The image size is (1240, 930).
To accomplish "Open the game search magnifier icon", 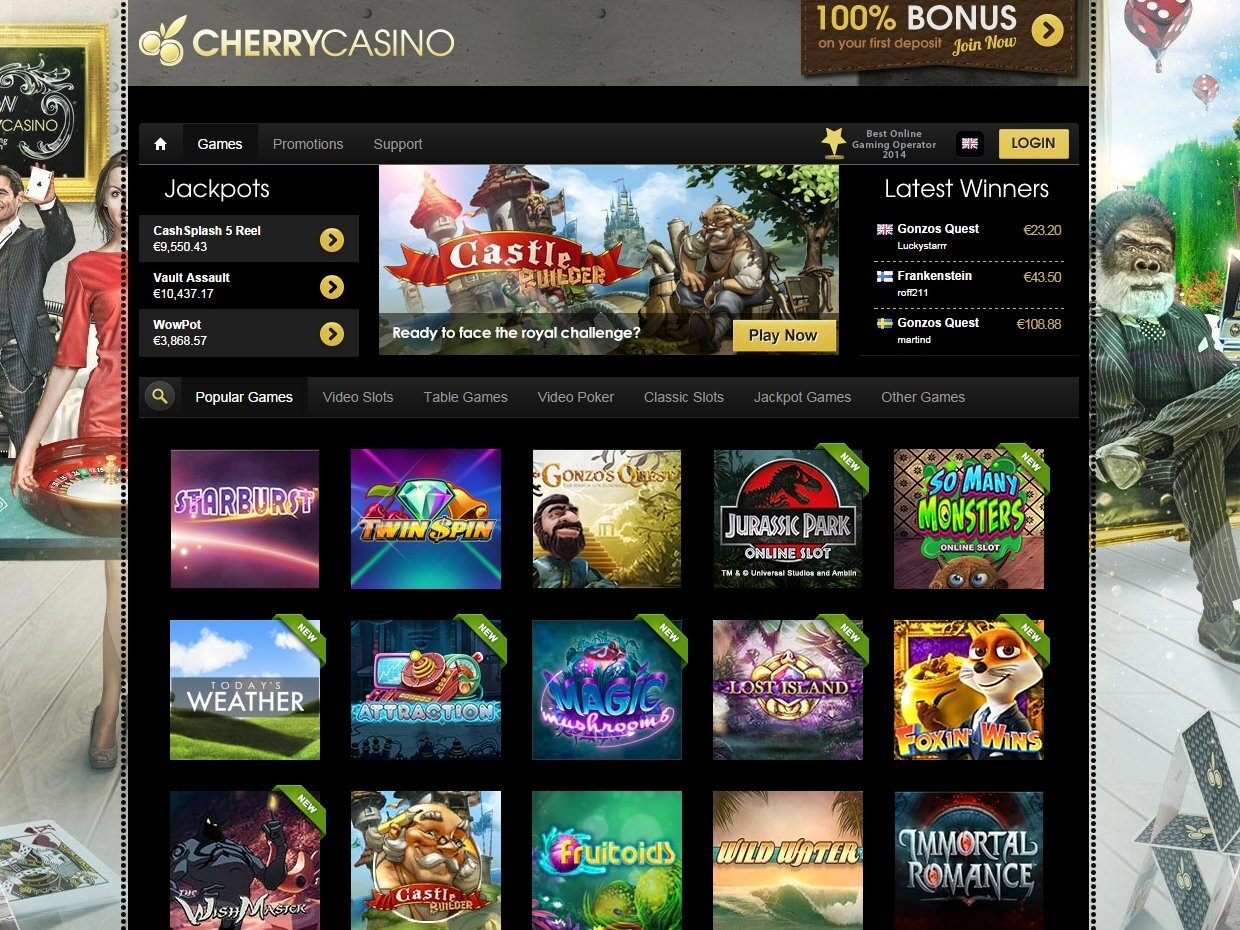I will [160, 397].
